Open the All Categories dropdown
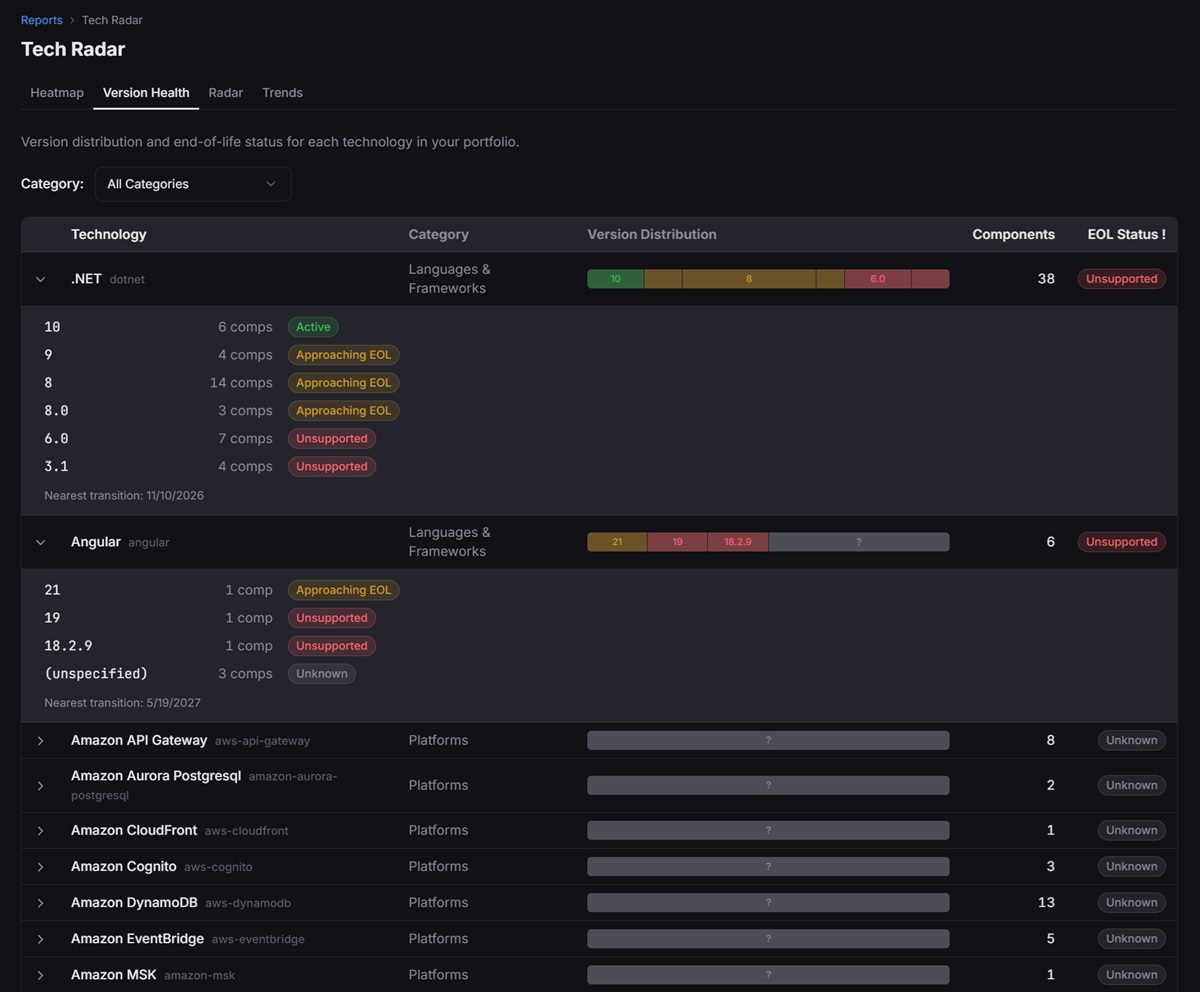This screenshot has width=1200, height=992. click(193, 184)
